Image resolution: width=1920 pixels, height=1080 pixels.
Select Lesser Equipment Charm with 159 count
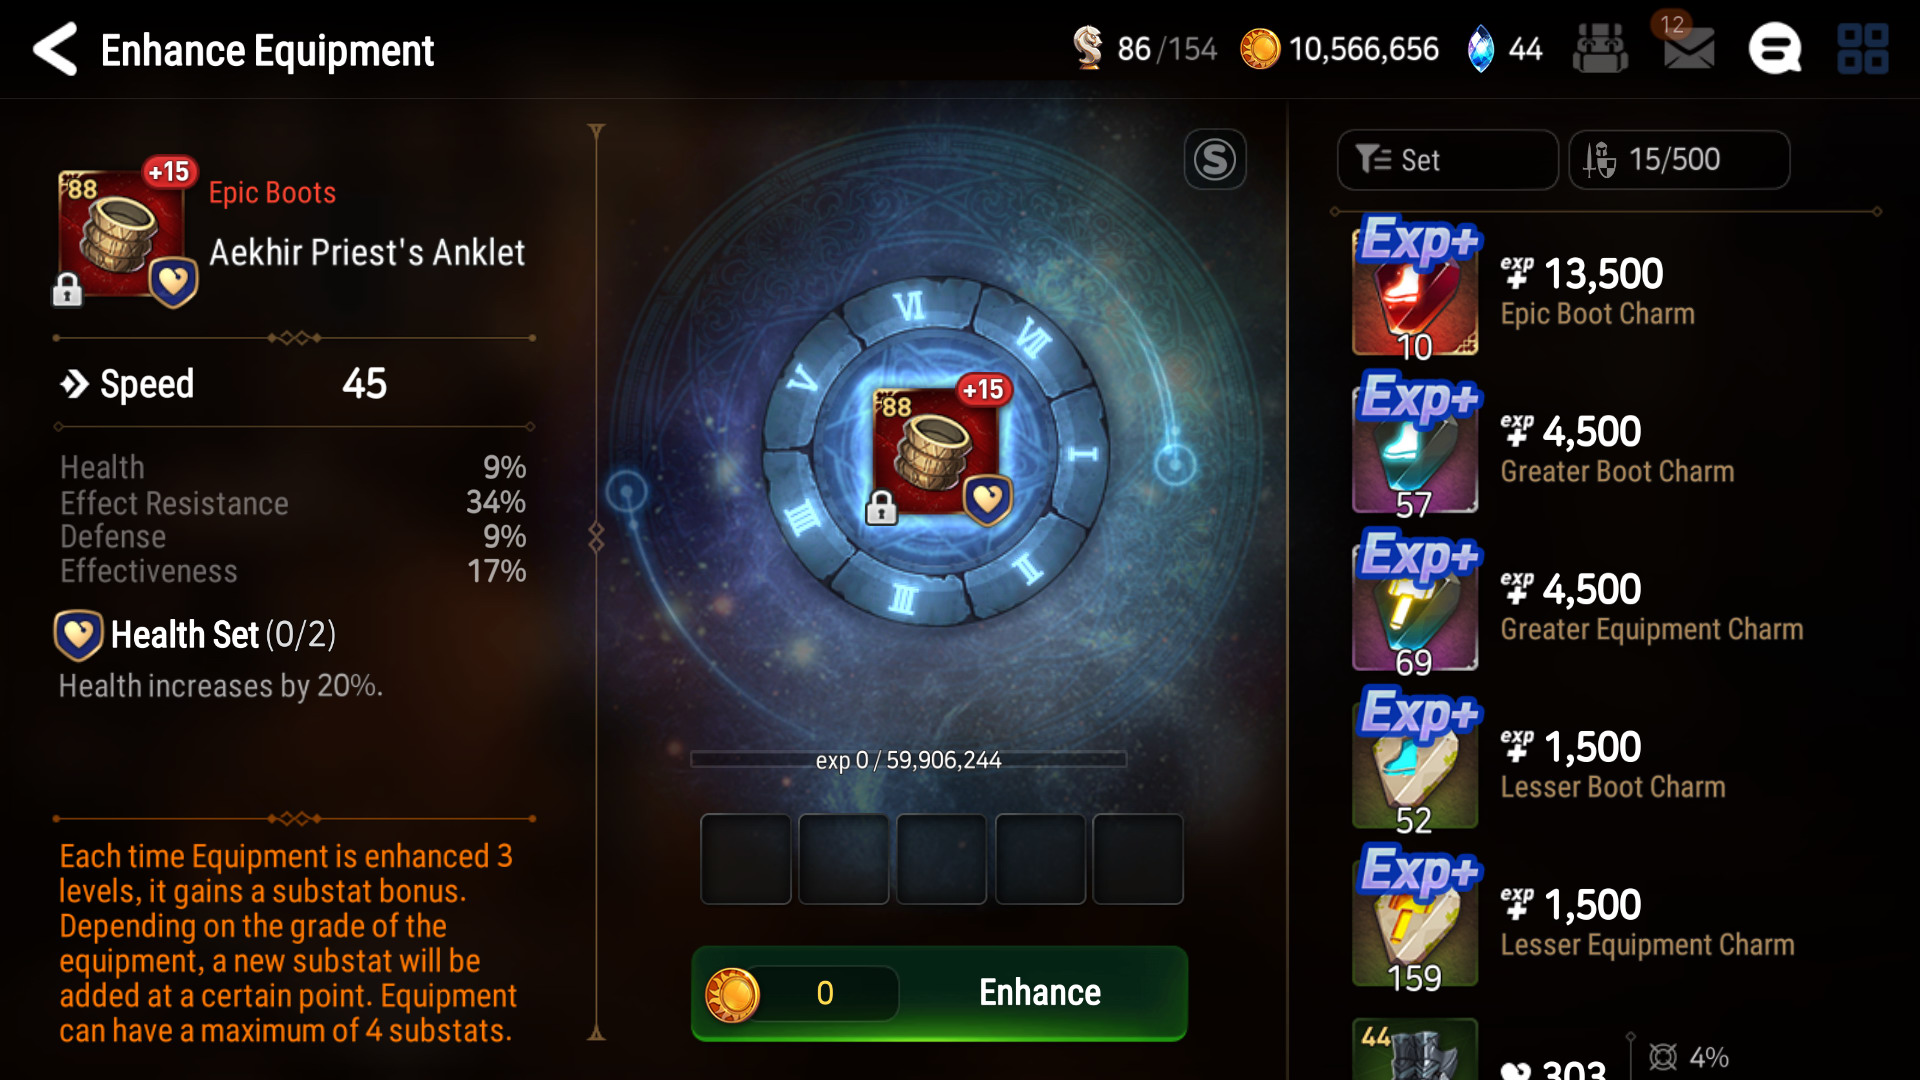point(1600,918)
